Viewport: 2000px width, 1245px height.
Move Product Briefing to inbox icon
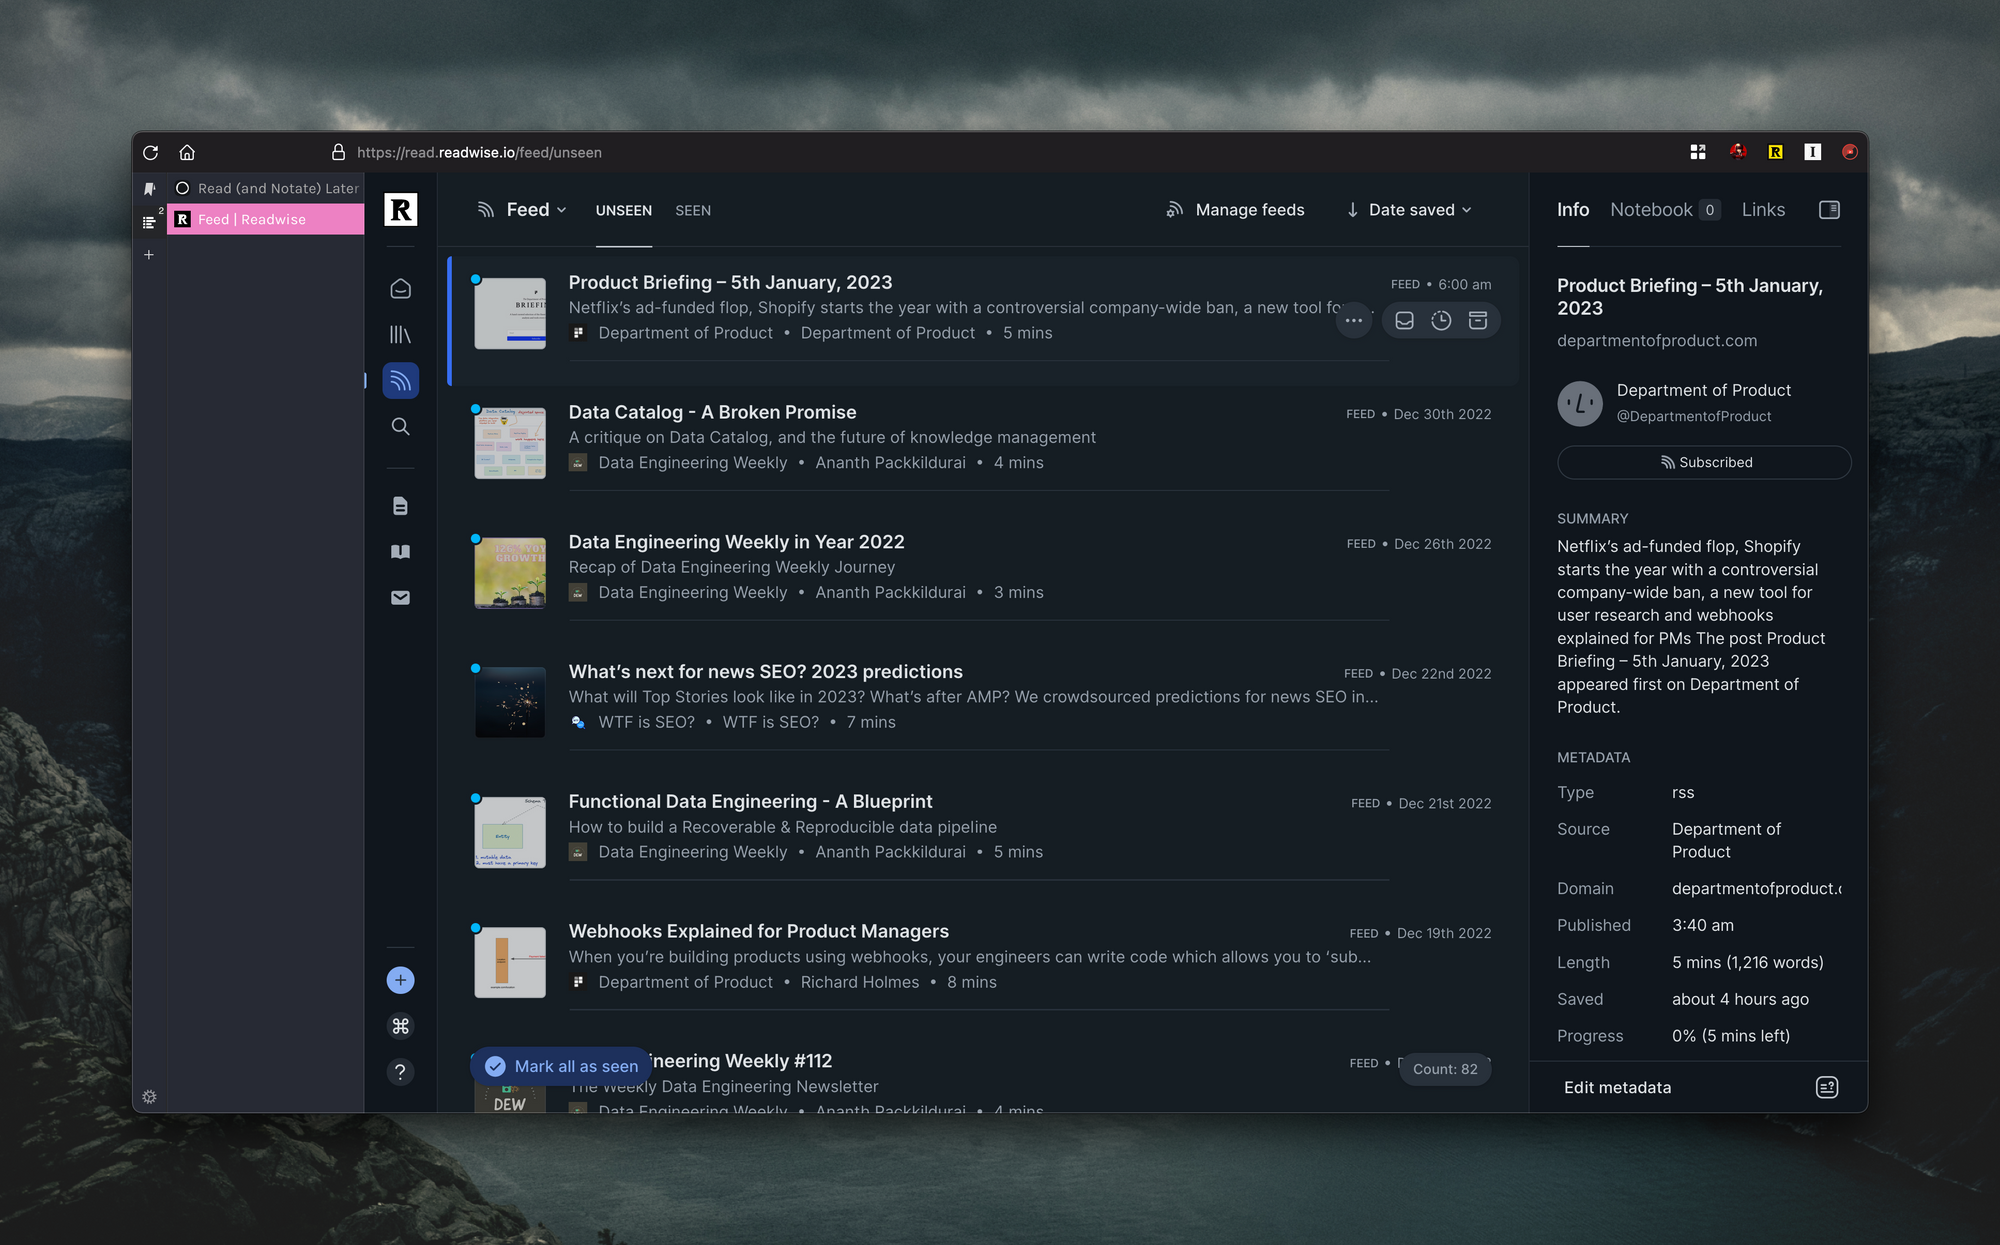[x=1404, y=320]
